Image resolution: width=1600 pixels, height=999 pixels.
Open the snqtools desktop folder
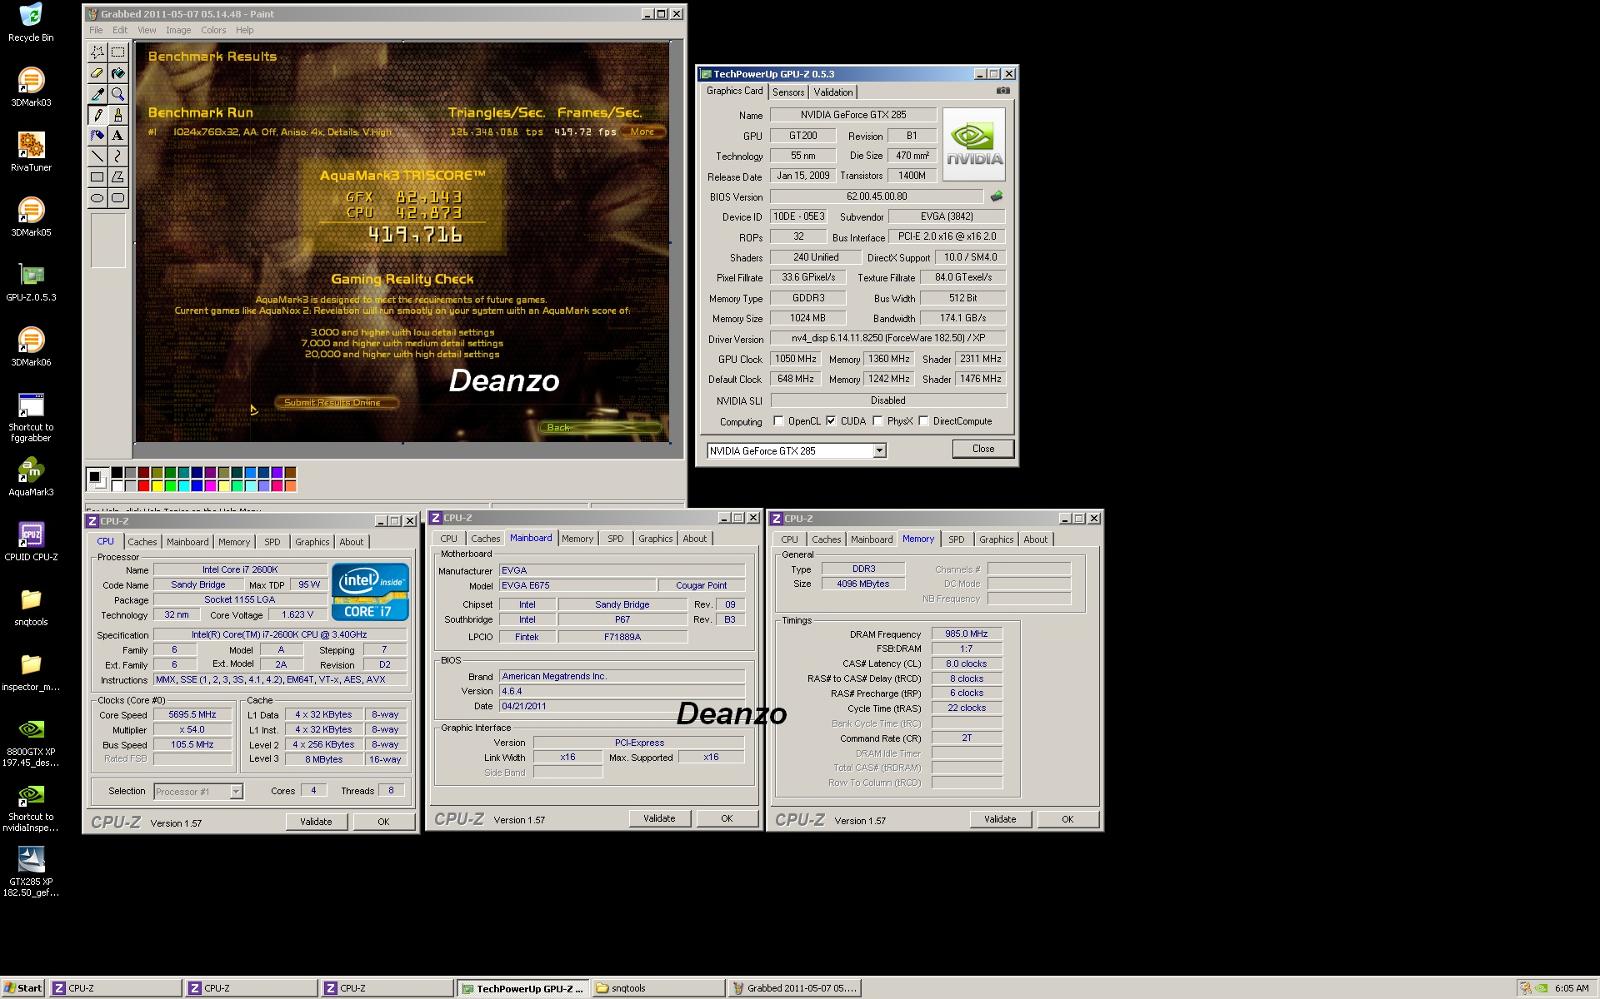[31, 606]
